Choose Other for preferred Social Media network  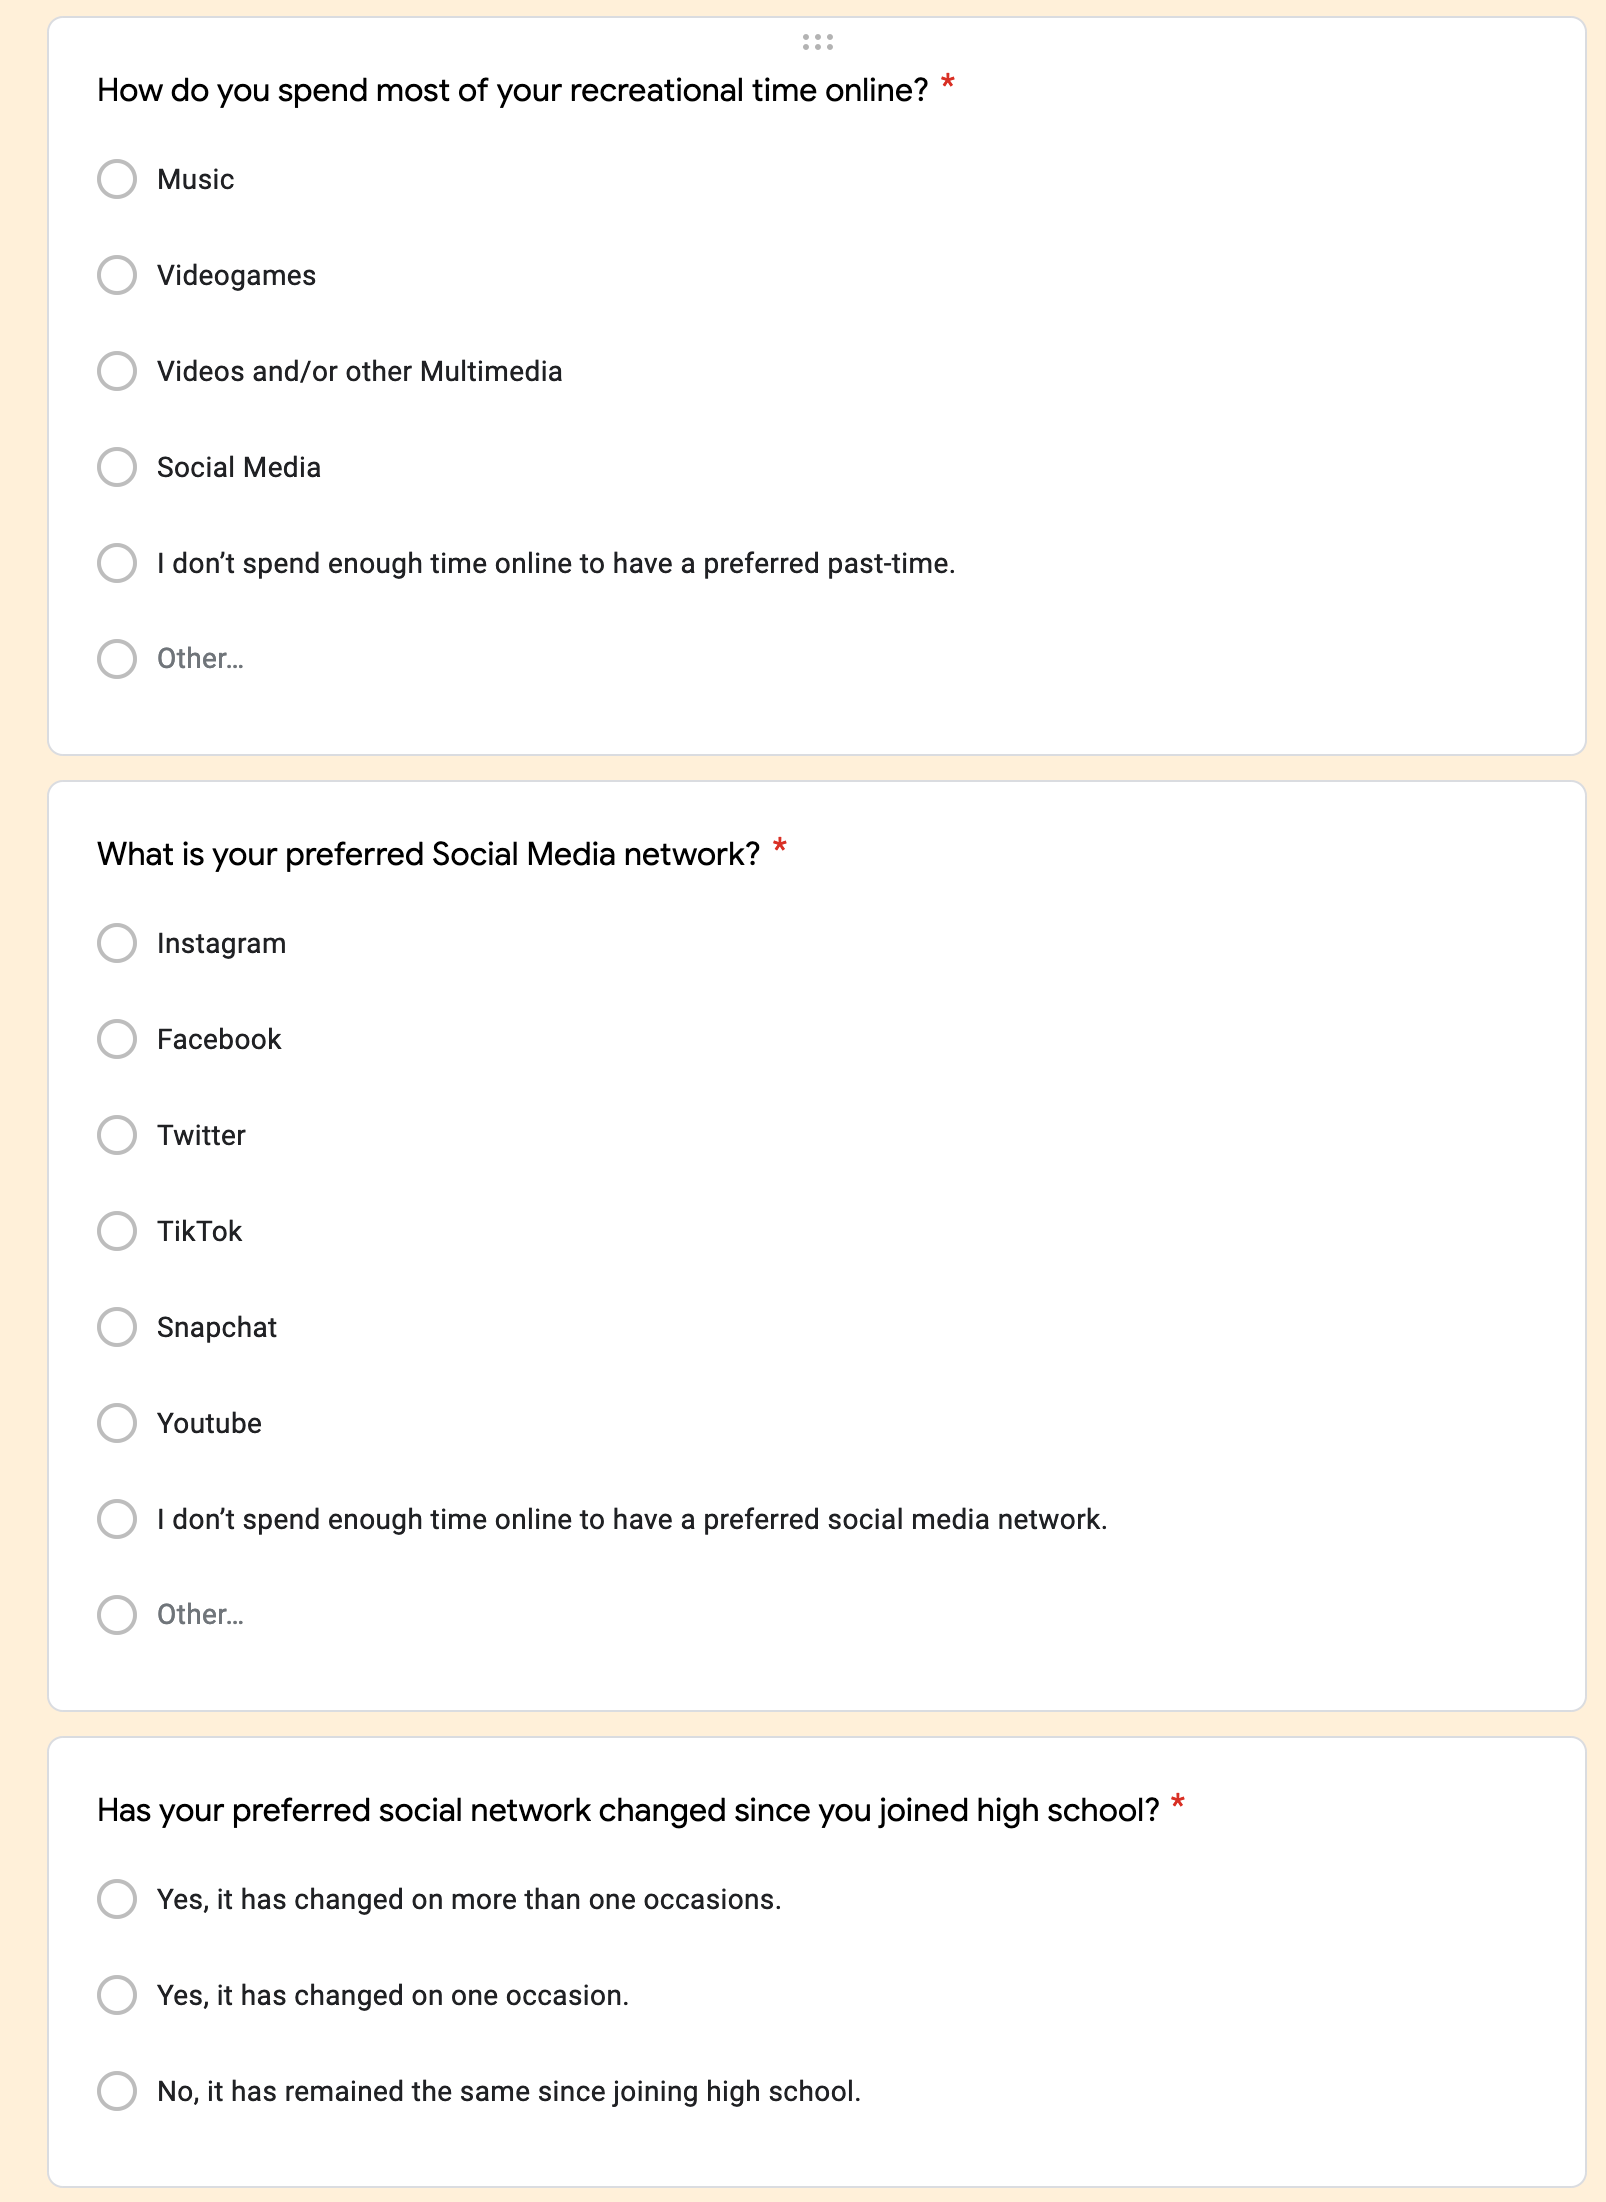point(117,1615)
